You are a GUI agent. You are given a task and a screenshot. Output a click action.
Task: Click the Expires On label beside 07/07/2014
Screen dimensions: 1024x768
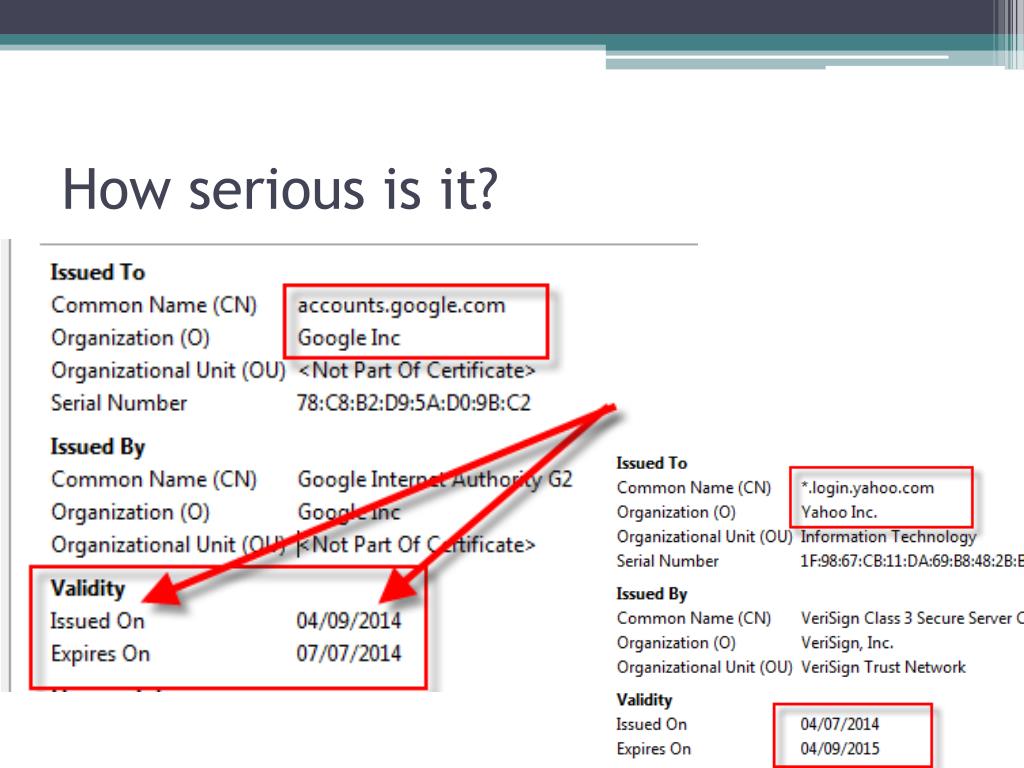coord(101,653)
